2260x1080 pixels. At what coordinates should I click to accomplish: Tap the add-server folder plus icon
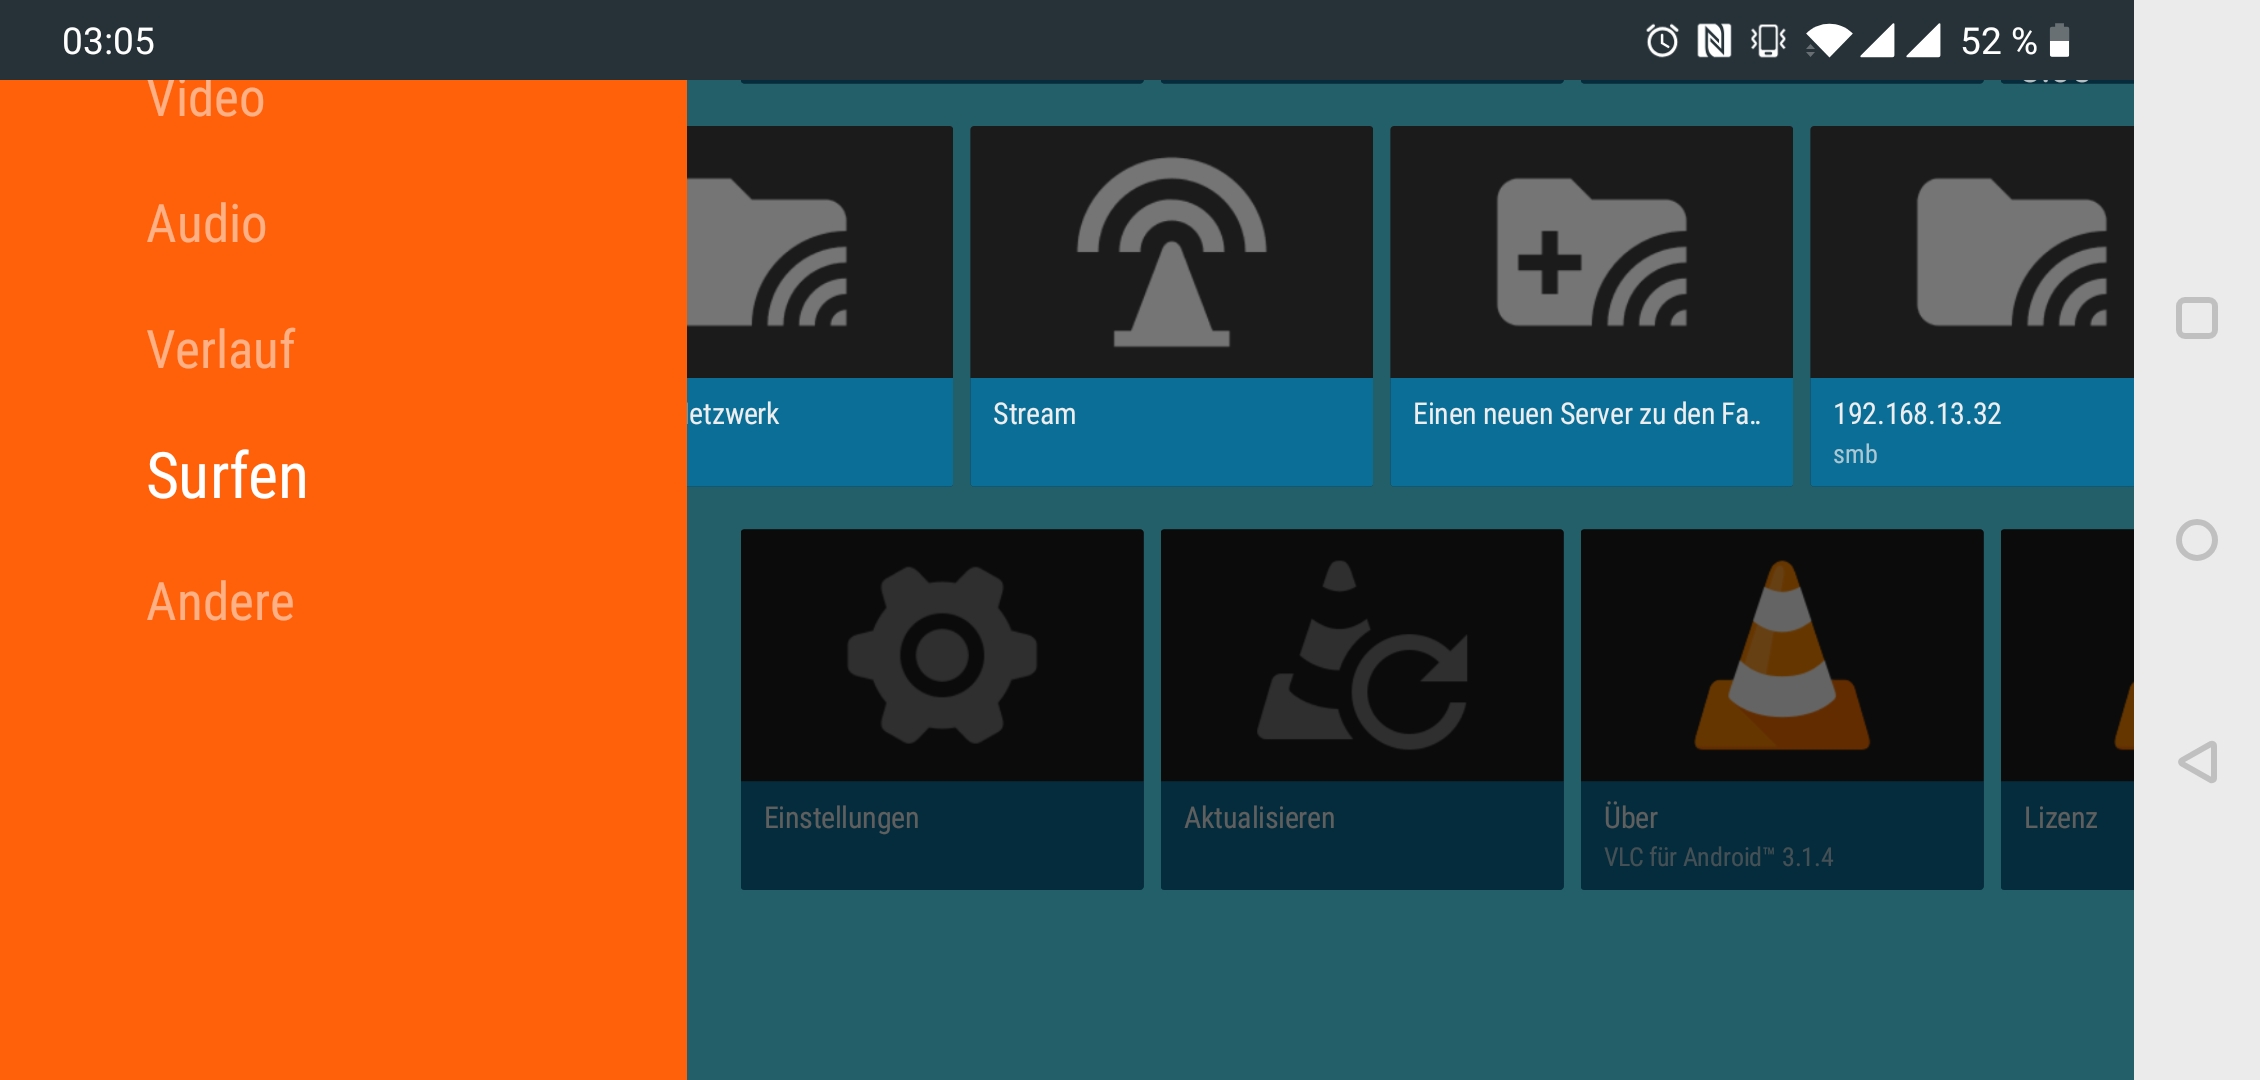1591,252
